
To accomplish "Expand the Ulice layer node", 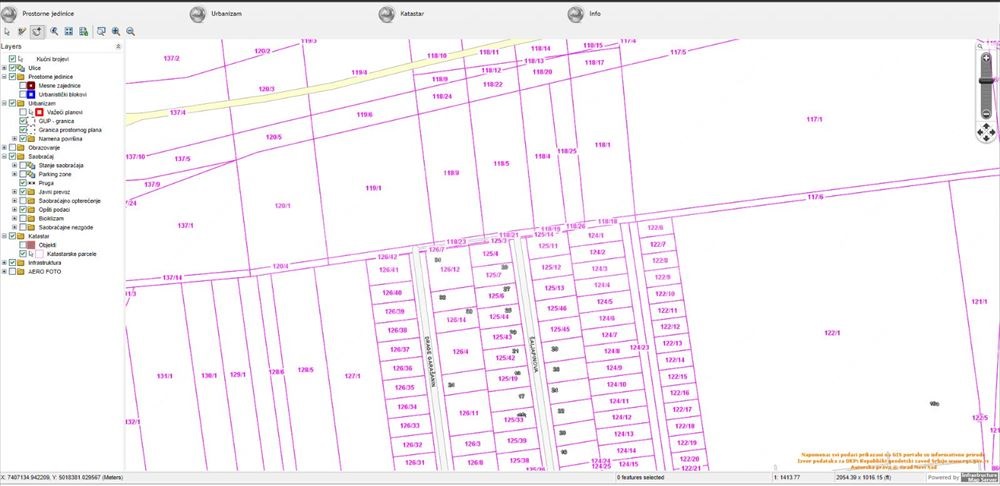I will click(x=4, y=68).
